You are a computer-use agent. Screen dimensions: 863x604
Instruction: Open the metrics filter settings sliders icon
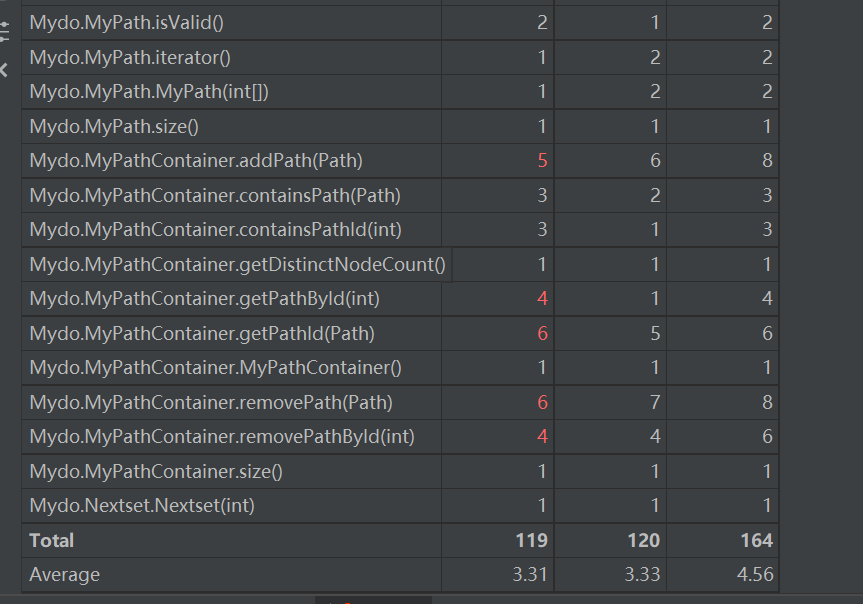4,32
